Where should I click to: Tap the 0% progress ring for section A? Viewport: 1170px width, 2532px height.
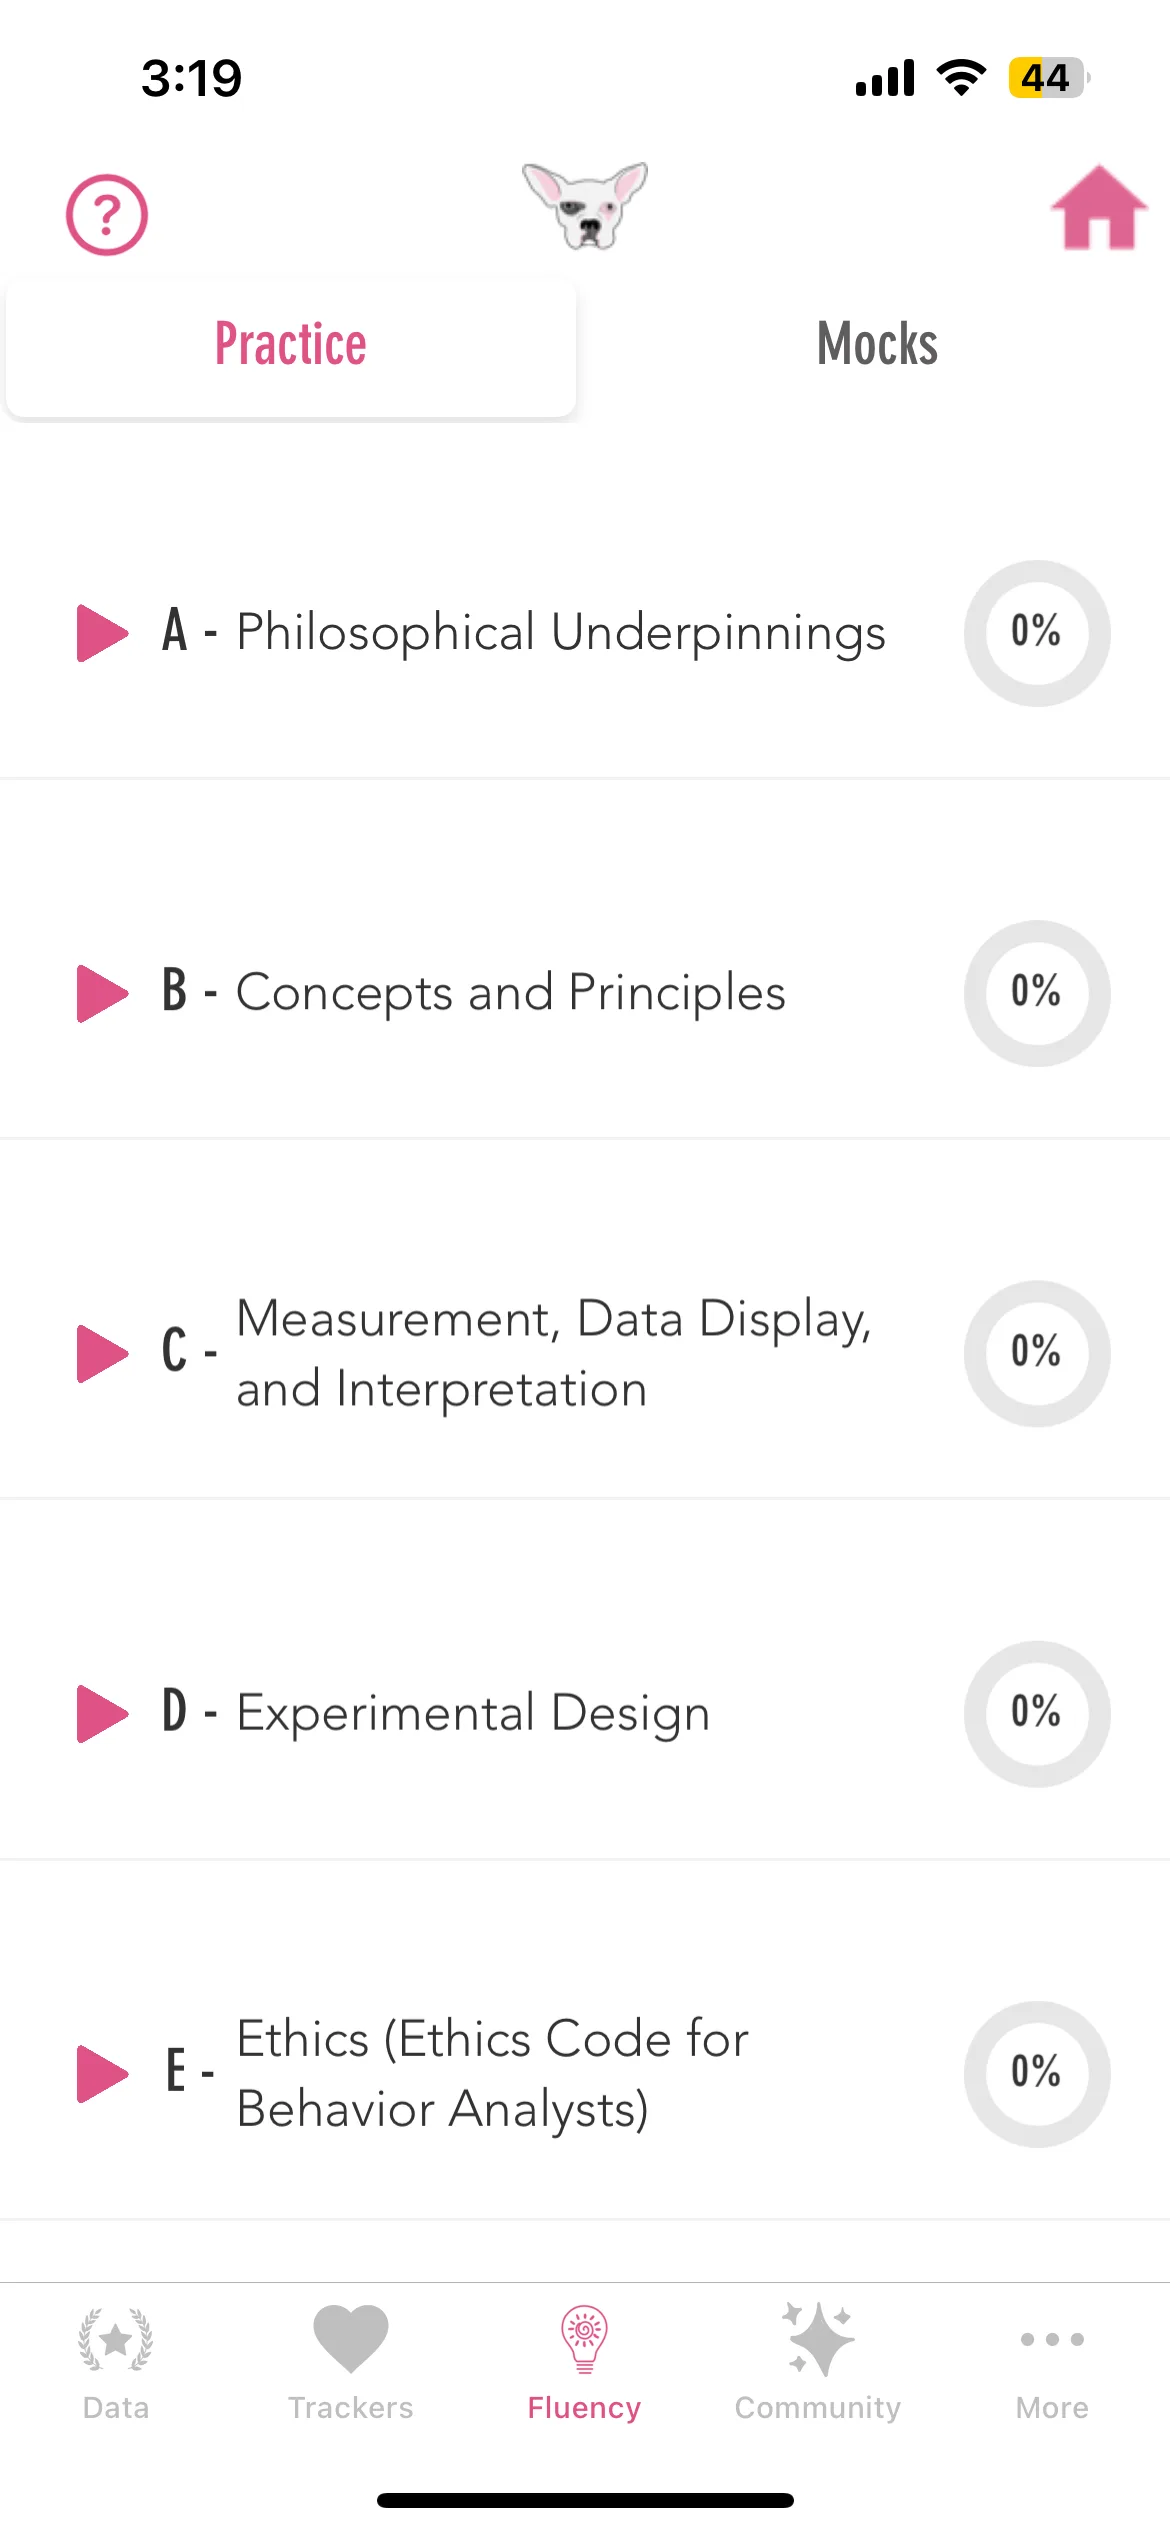[x=1037, y=633]
